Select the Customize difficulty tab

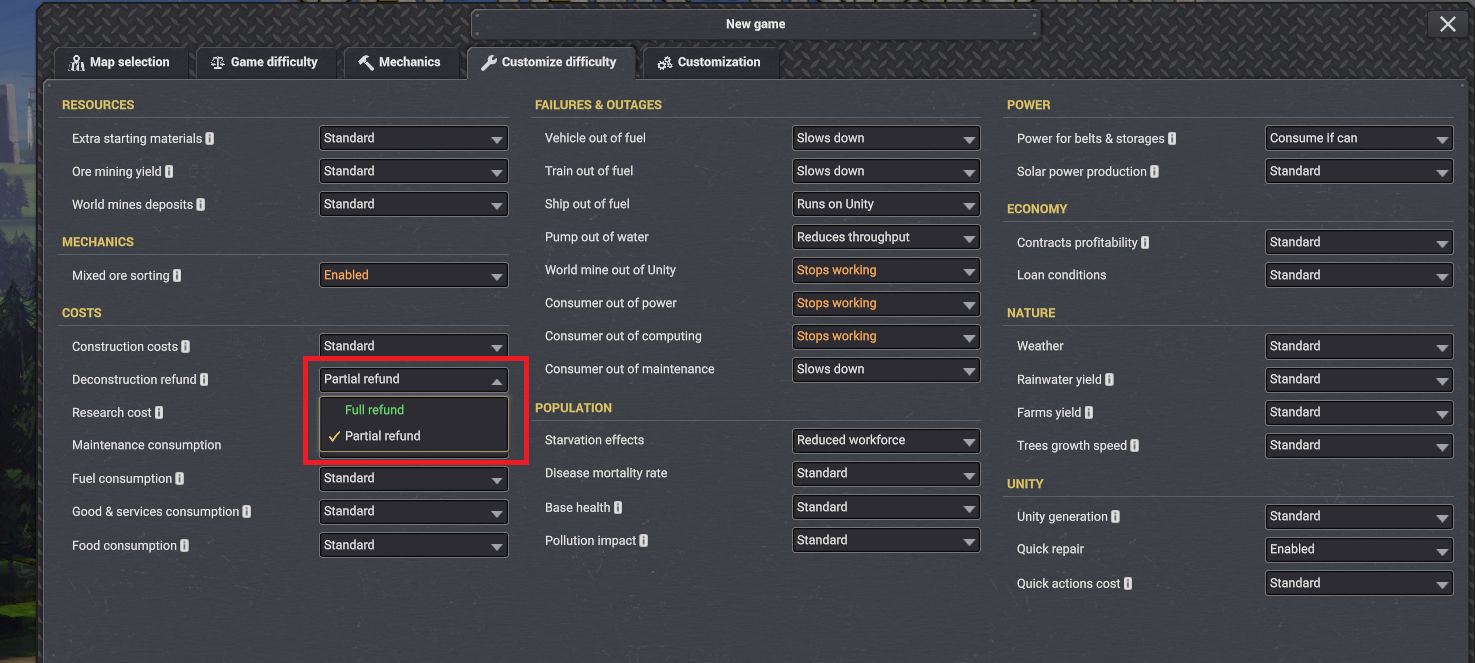click(550, 62)
